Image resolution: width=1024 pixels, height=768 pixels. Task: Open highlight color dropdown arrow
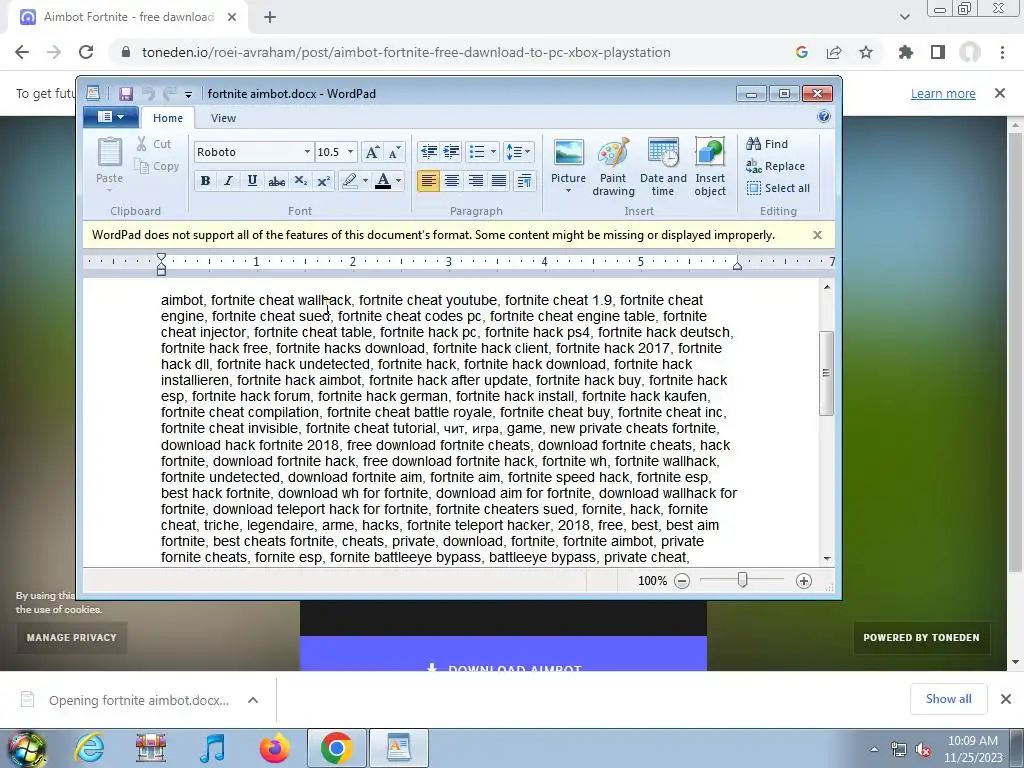click(365, 181)
